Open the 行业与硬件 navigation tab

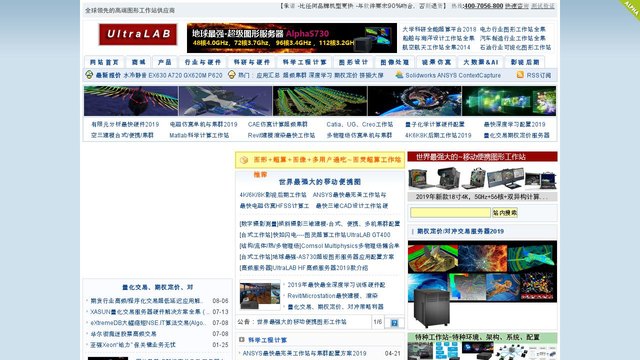coord(202,62)
